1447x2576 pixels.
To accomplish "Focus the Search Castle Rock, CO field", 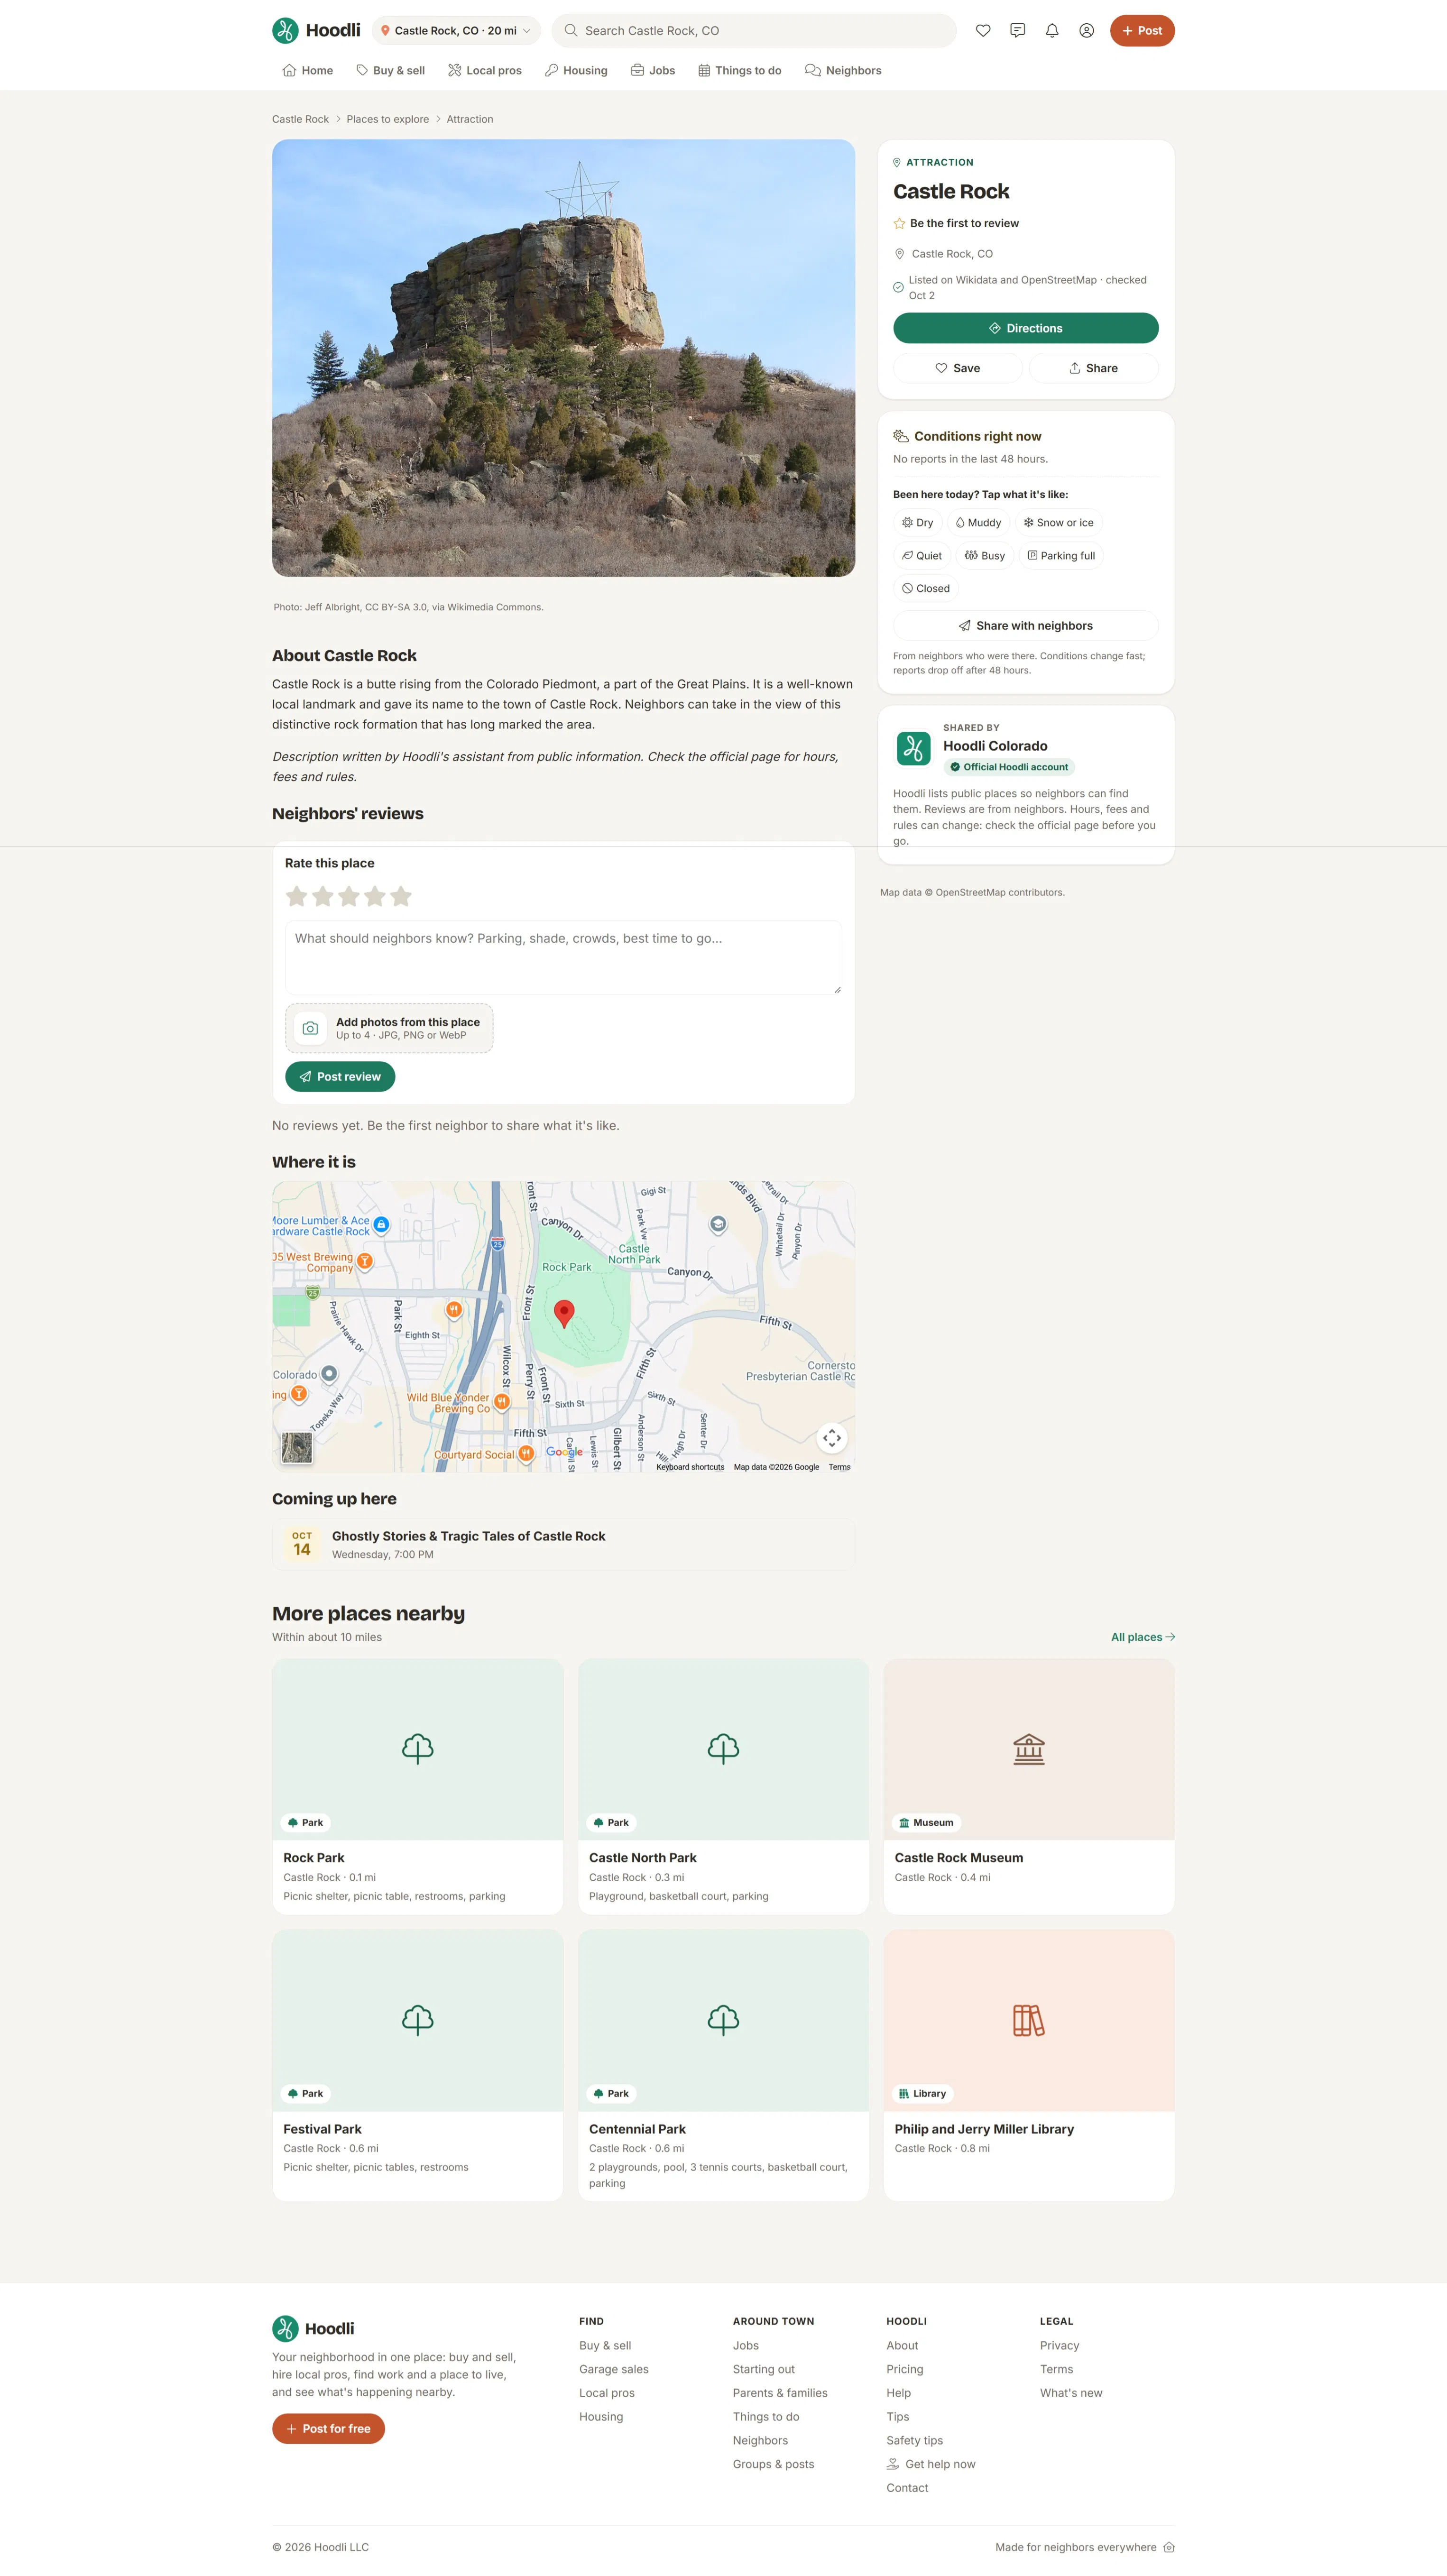I will pyautogui.click(x=754, y=31).
